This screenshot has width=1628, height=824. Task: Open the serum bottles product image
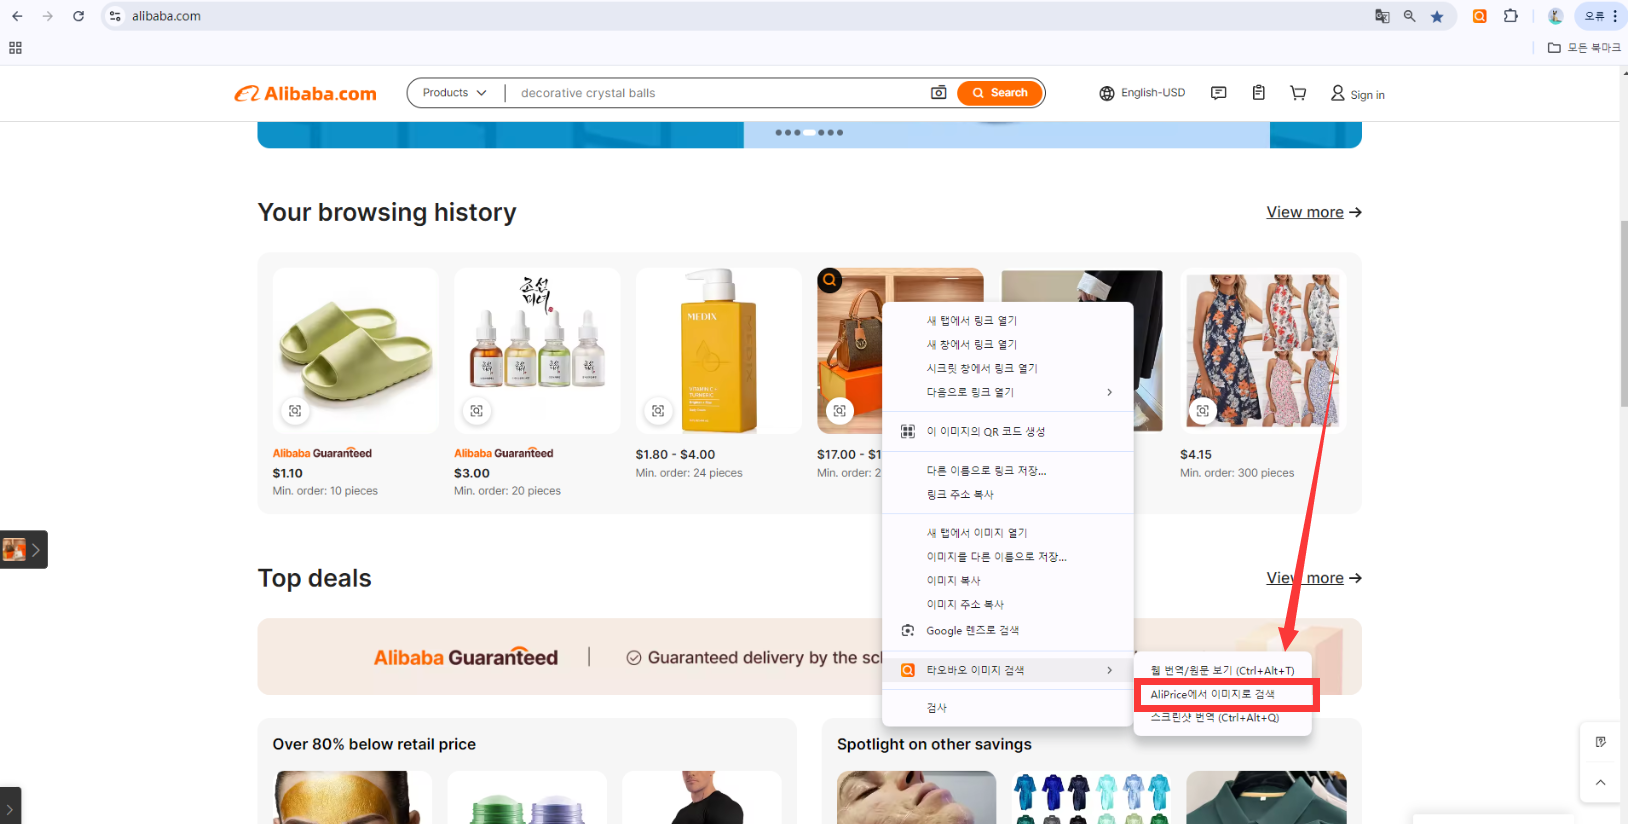coord(537,350)
